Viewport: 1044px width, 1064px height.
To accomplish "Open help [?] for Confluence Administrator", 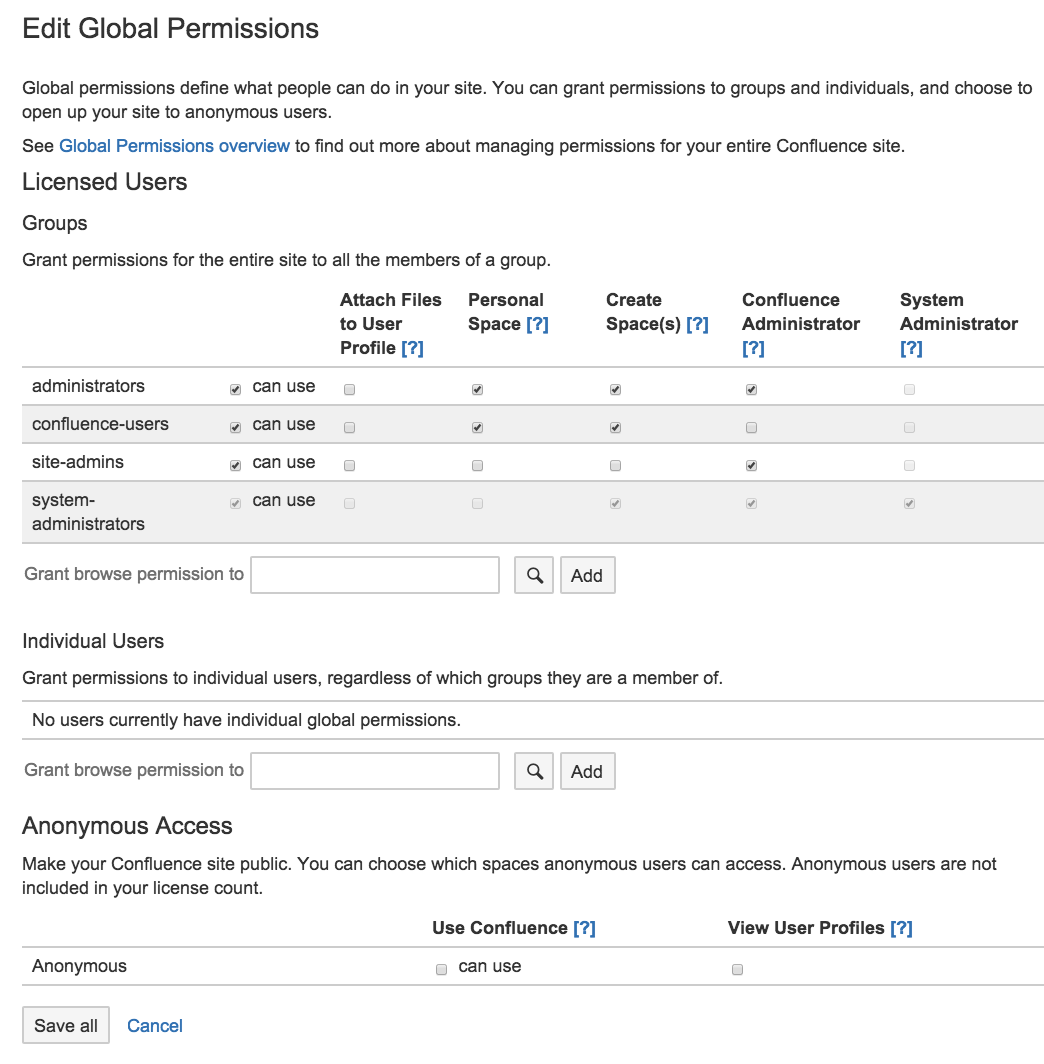I will coord(753,348).
